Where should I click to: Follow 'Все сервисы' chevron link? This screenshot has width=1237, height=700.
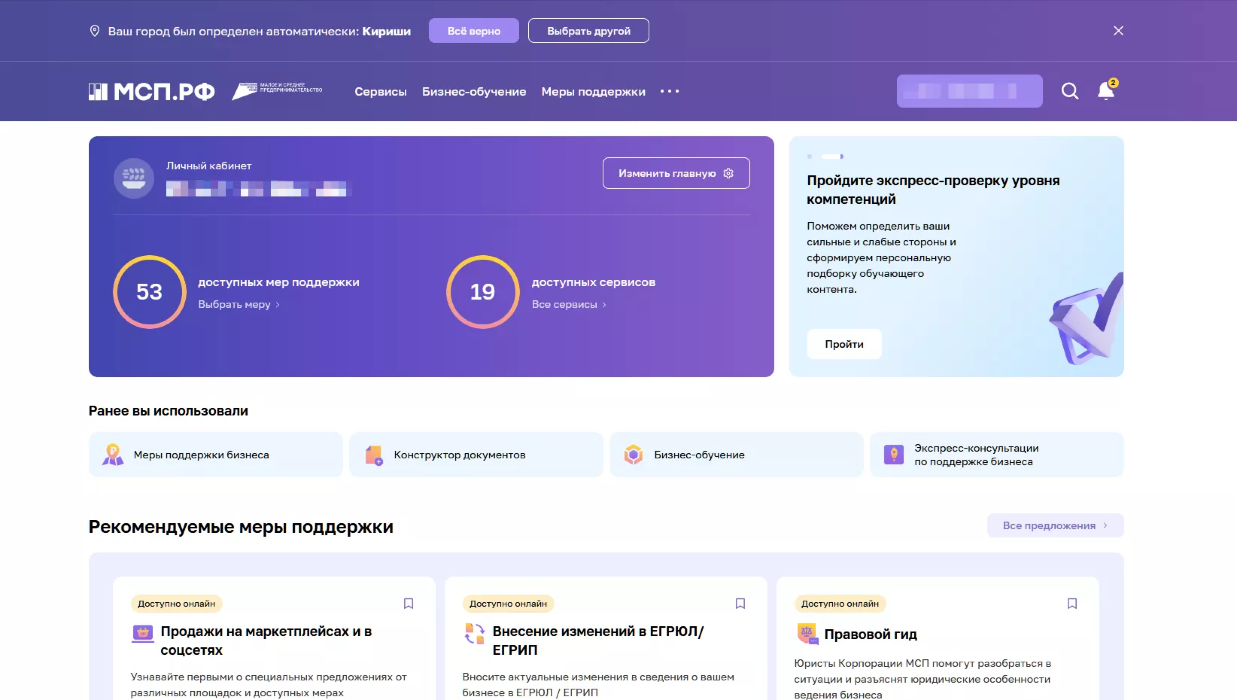click(569, 304)
